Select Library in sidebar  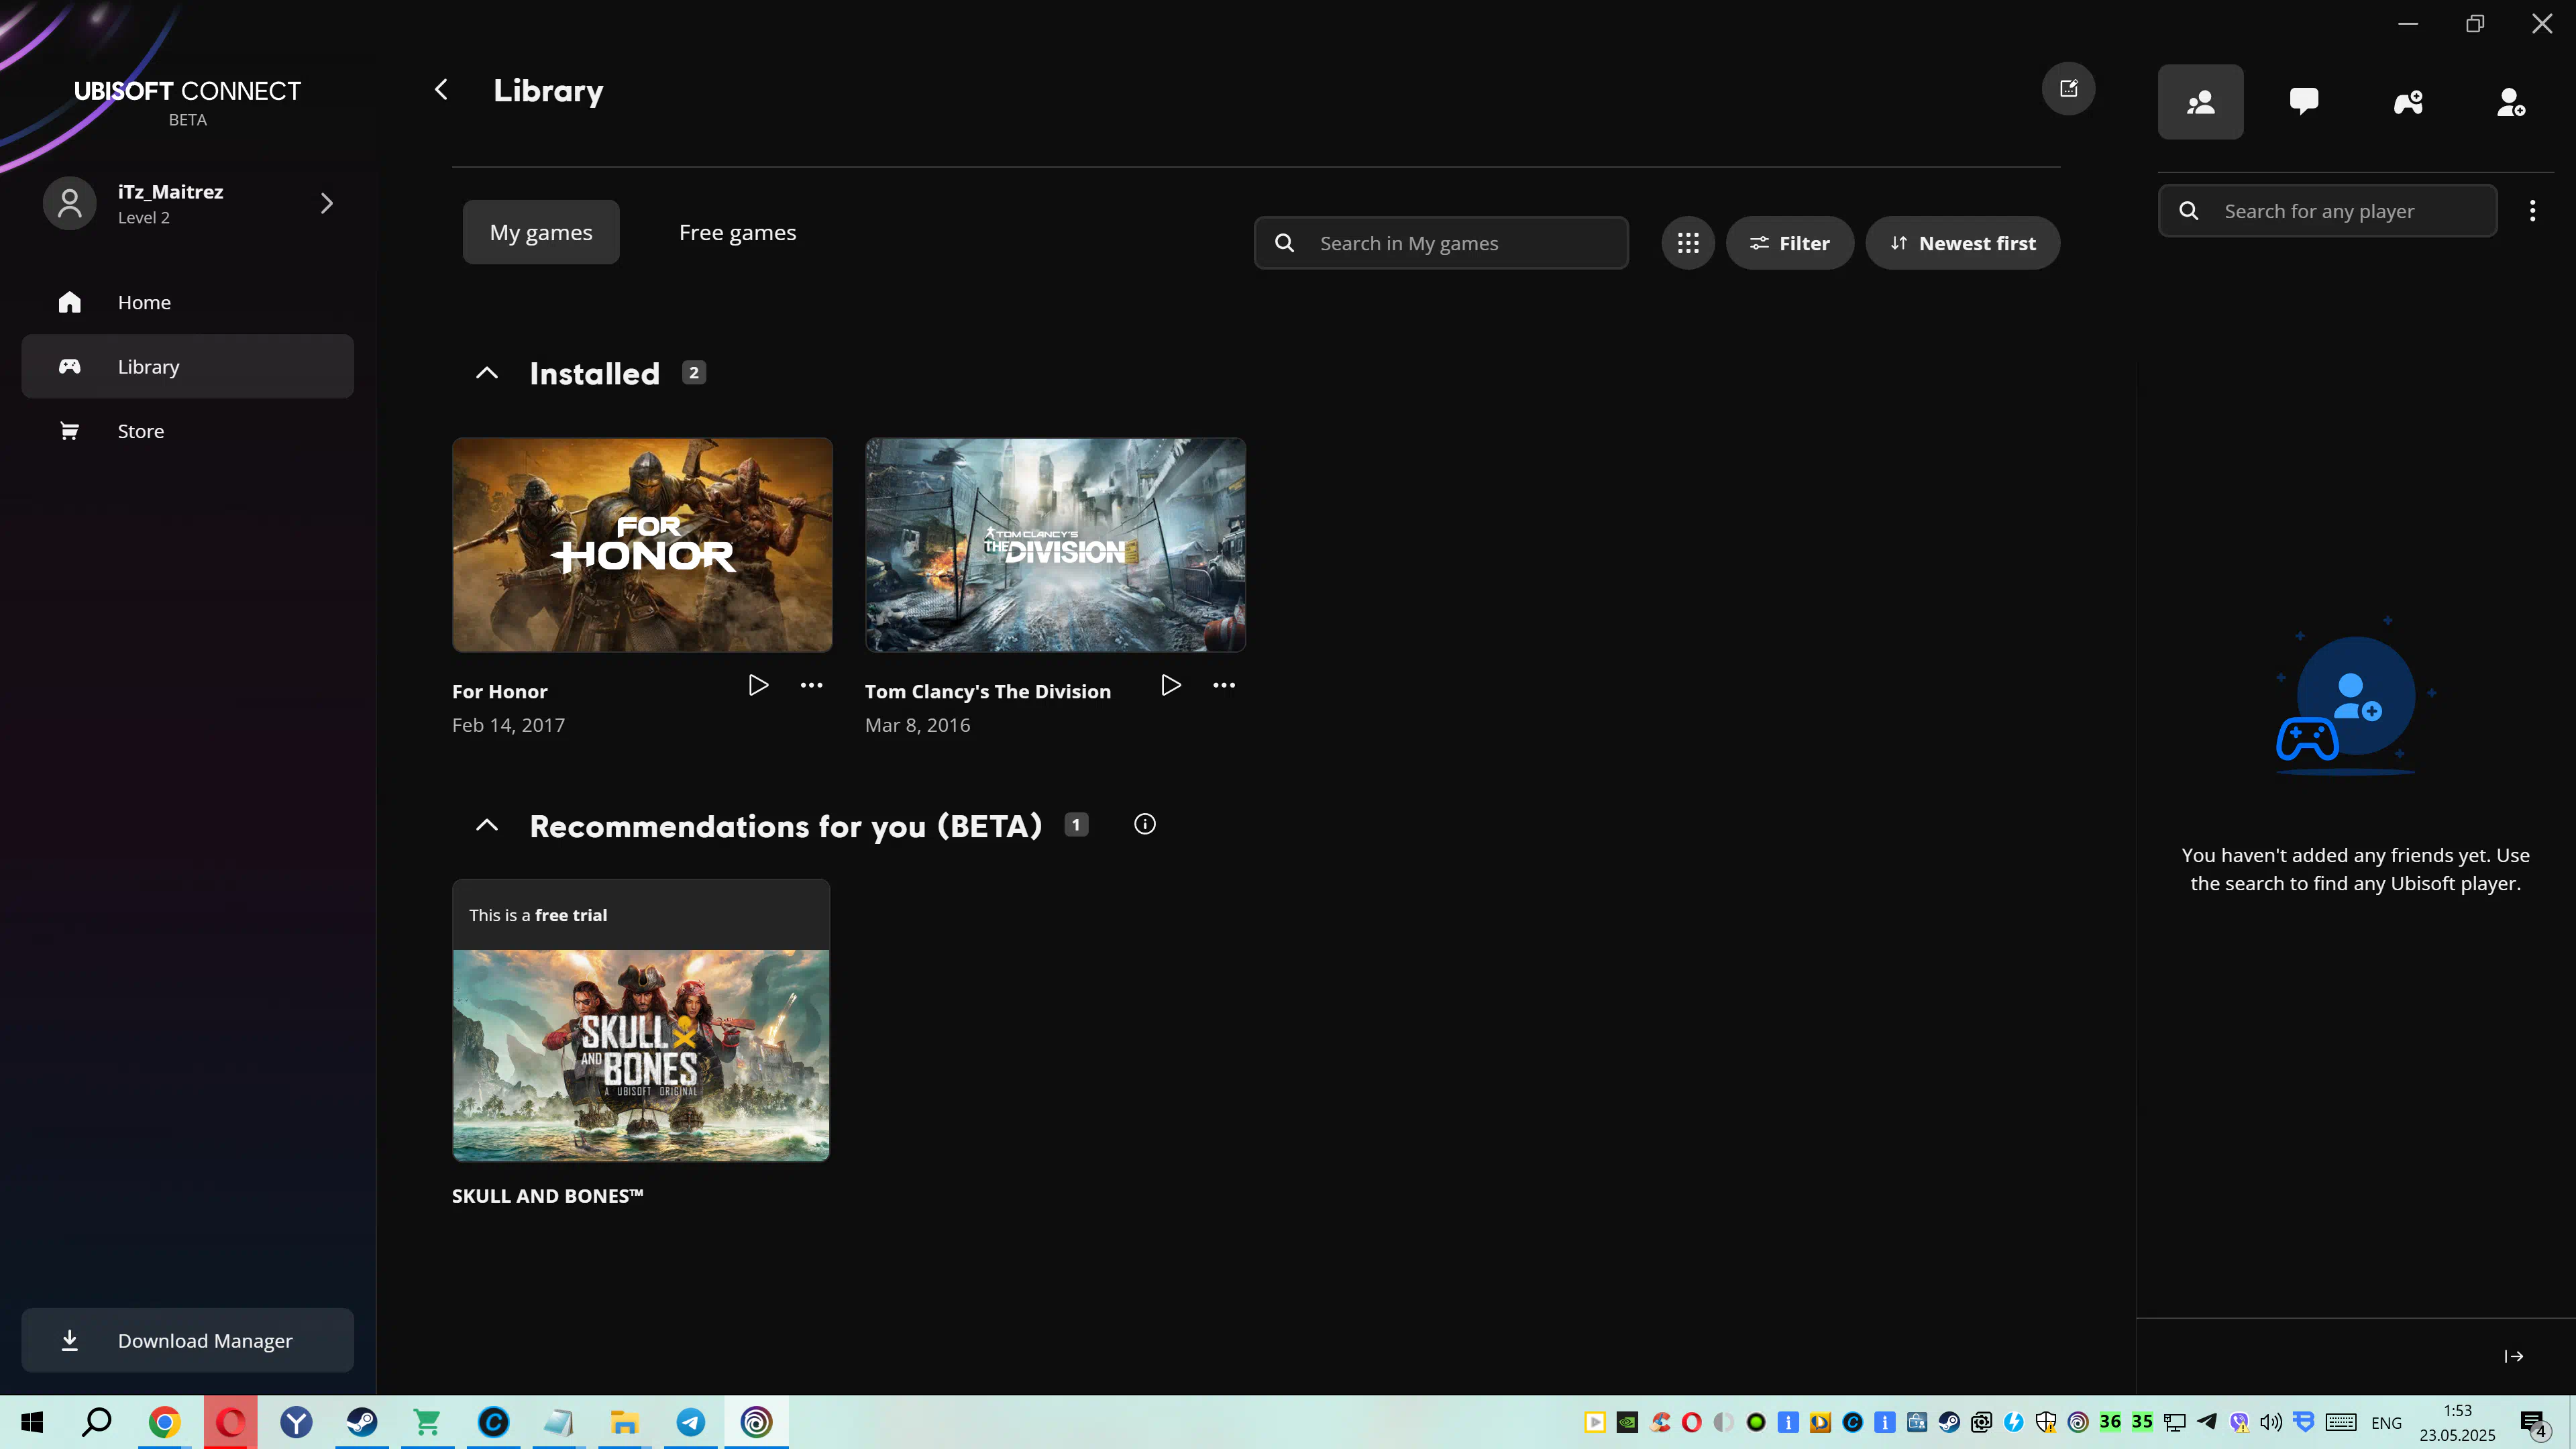(x=187, y=366)
